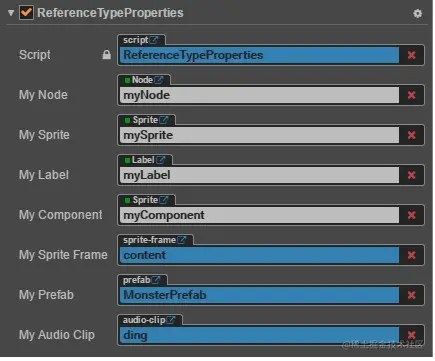Clear the My Label reference with red X

(x=412, y=175)
